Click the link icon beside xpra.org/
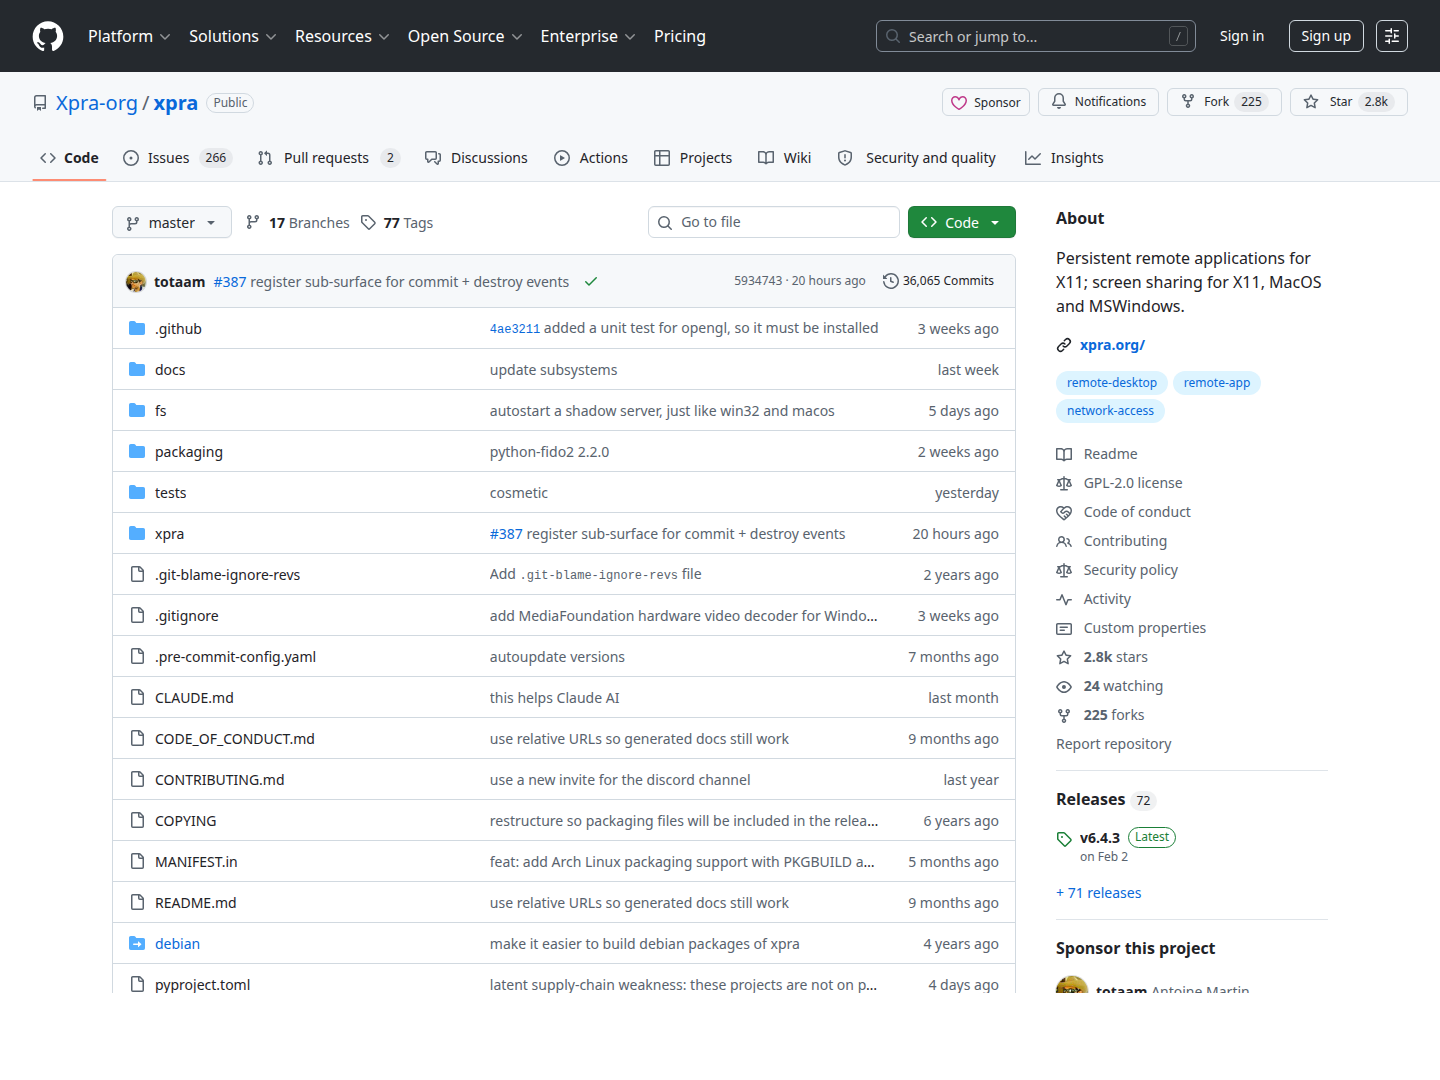Image resolution: width=1440 pixels, height=1080 pixels. pos(1064,346)
